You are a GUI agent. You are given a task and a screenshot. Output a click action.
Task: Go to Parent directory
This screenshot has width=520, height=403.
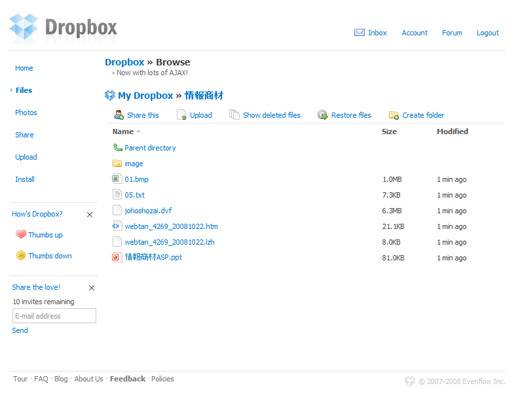[150, 148]
